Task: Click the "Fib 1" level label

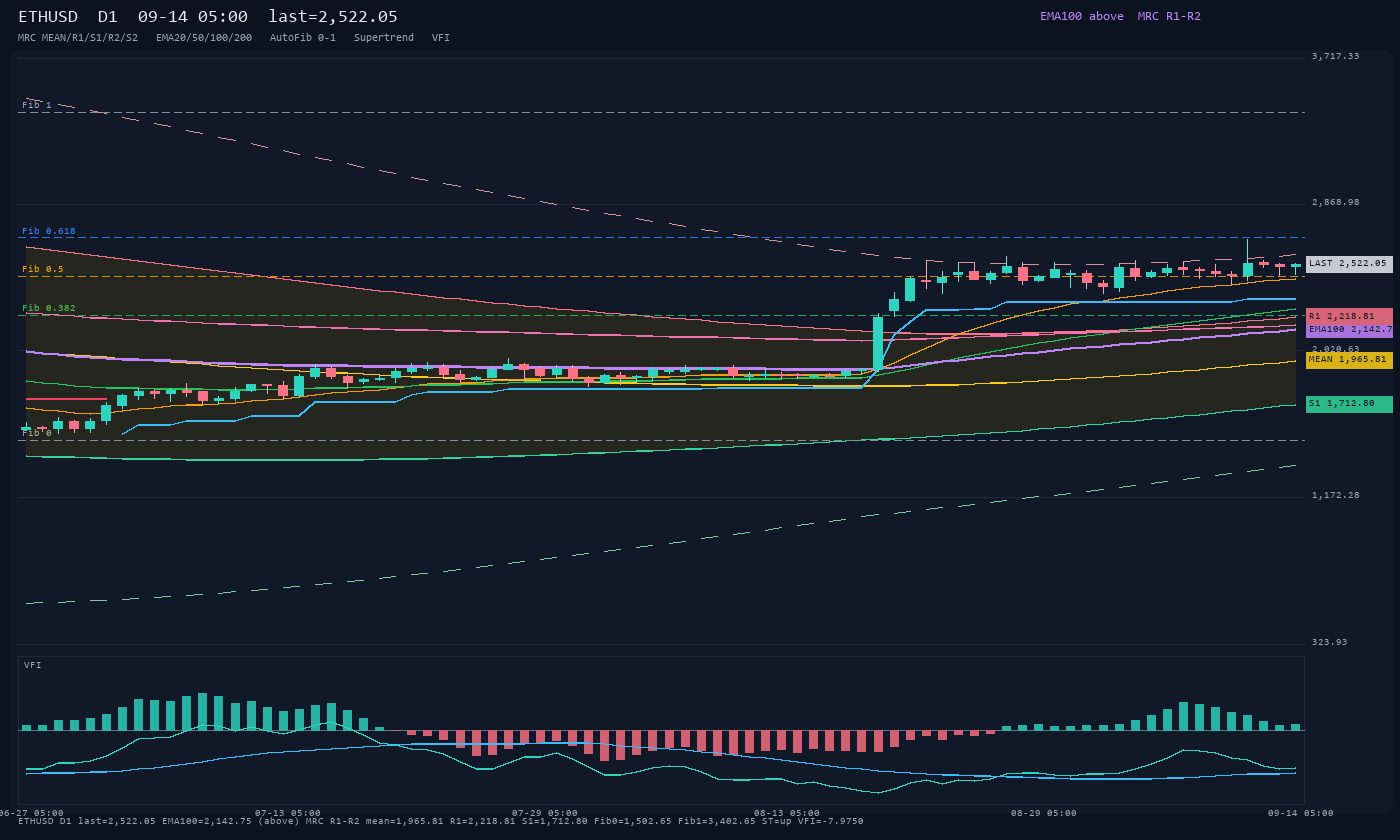Action: [37, 105]
